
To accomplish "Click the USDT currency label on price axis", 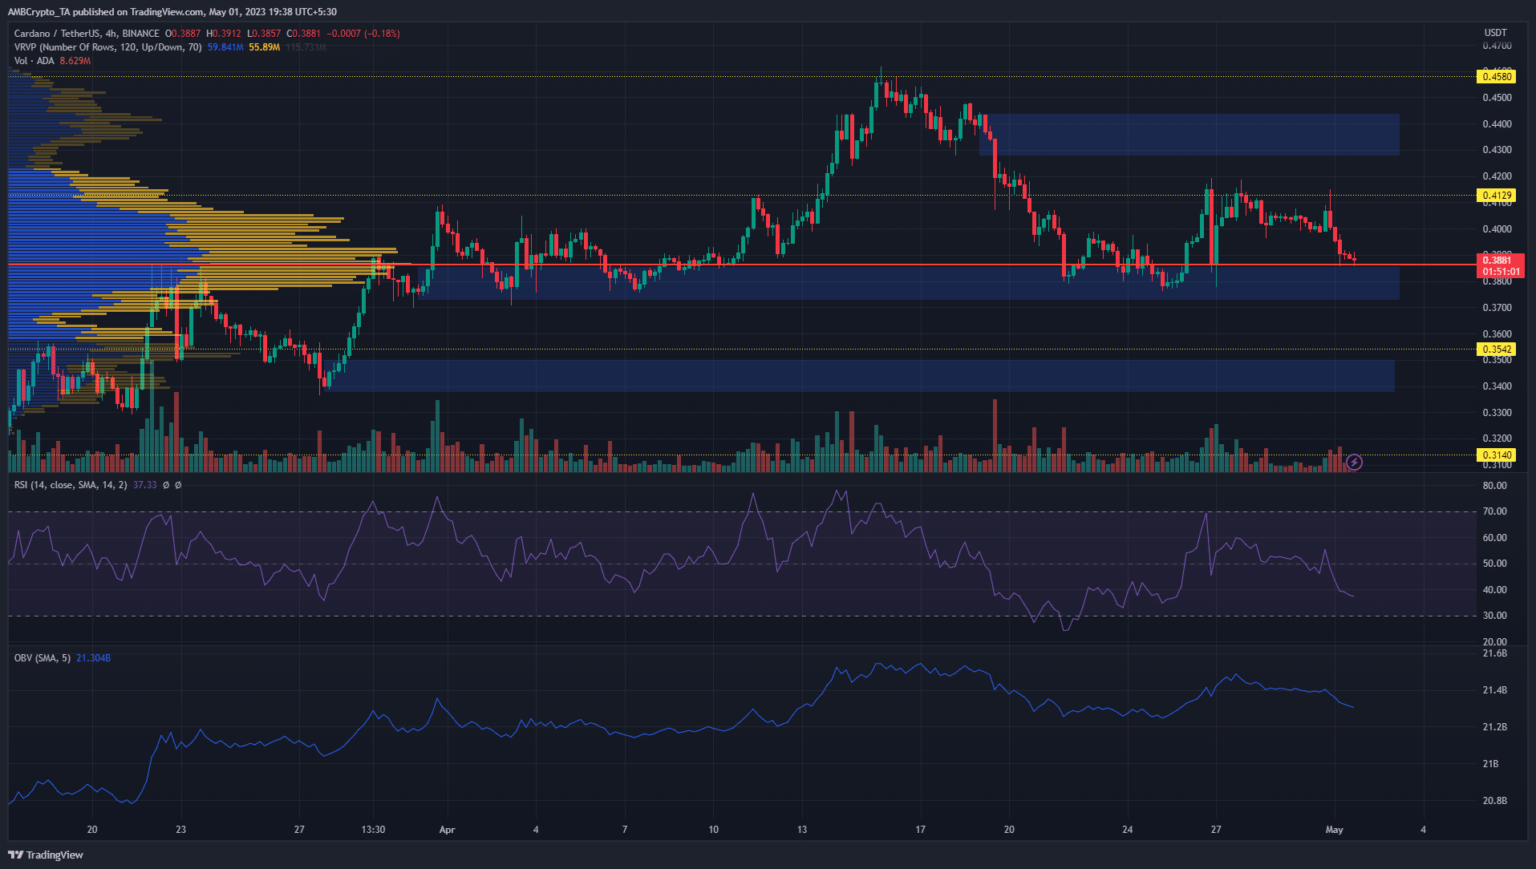I will point(1495,33).
